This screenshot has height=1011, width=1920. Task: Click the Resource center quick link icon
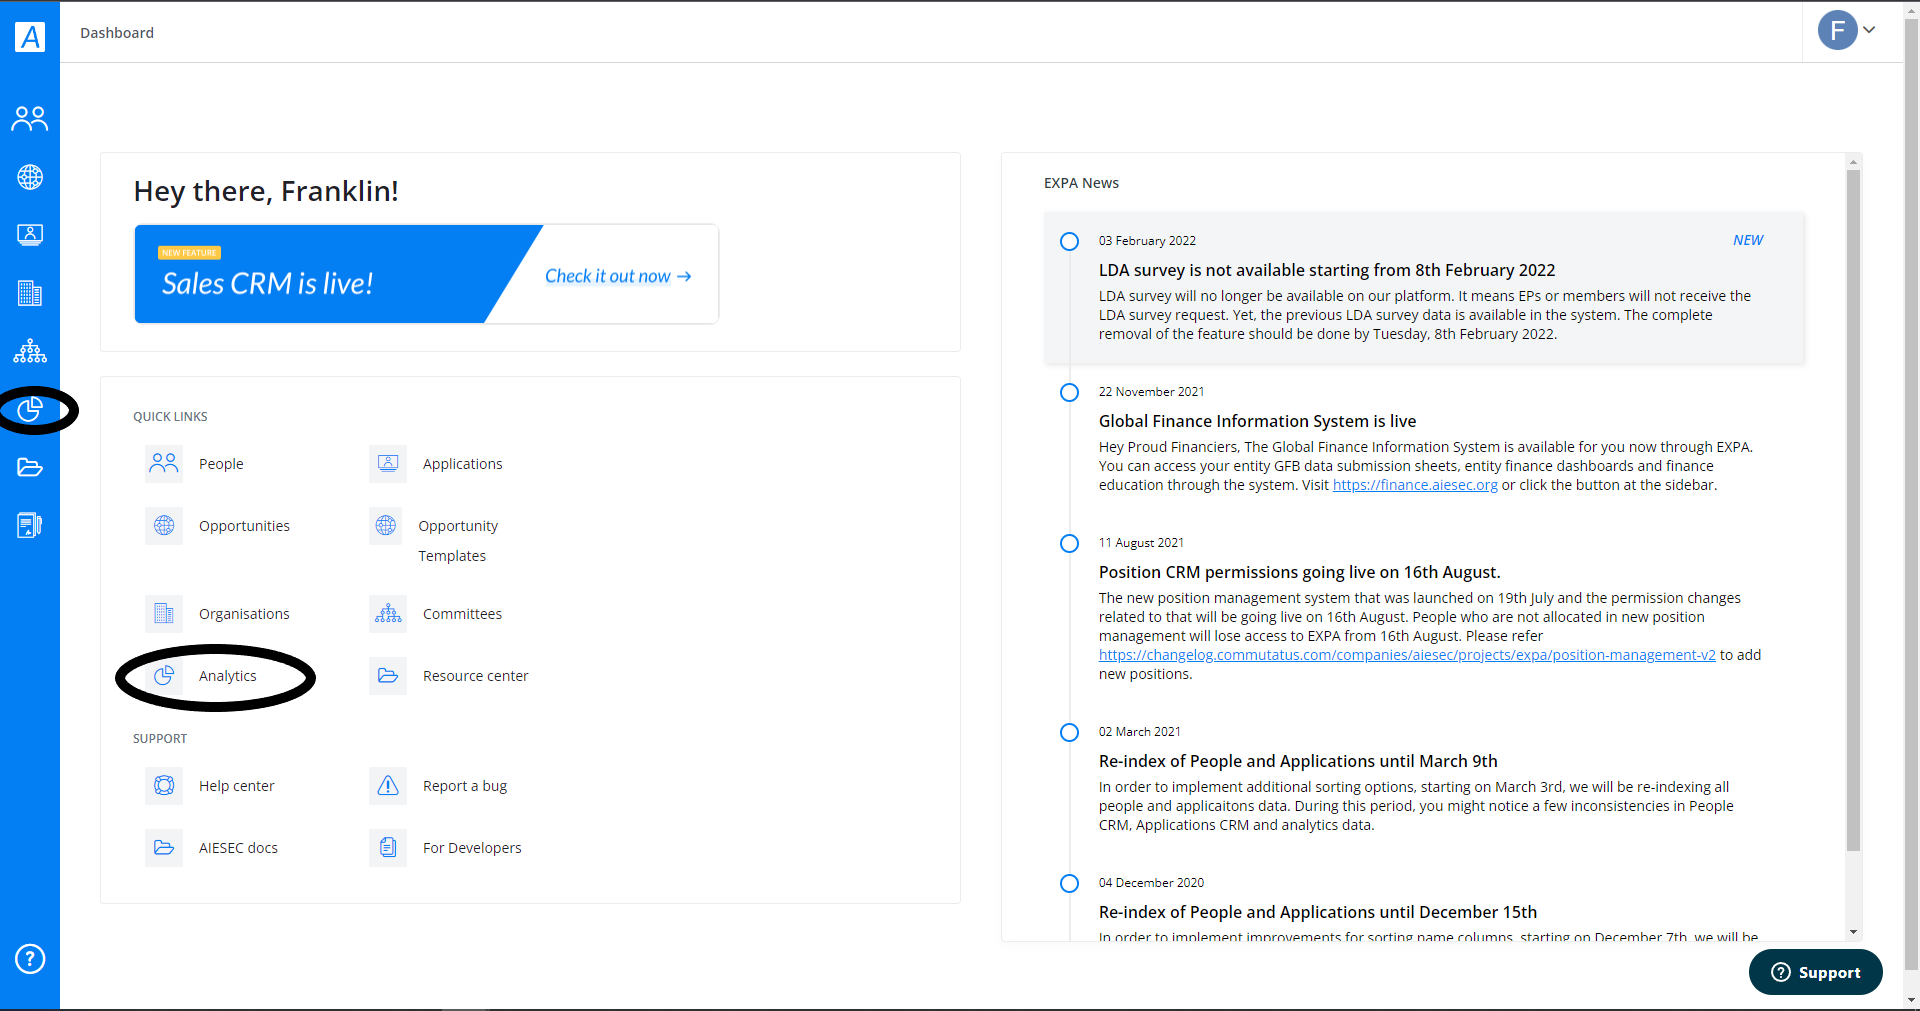pyautogui.click(x=388, y=676)
